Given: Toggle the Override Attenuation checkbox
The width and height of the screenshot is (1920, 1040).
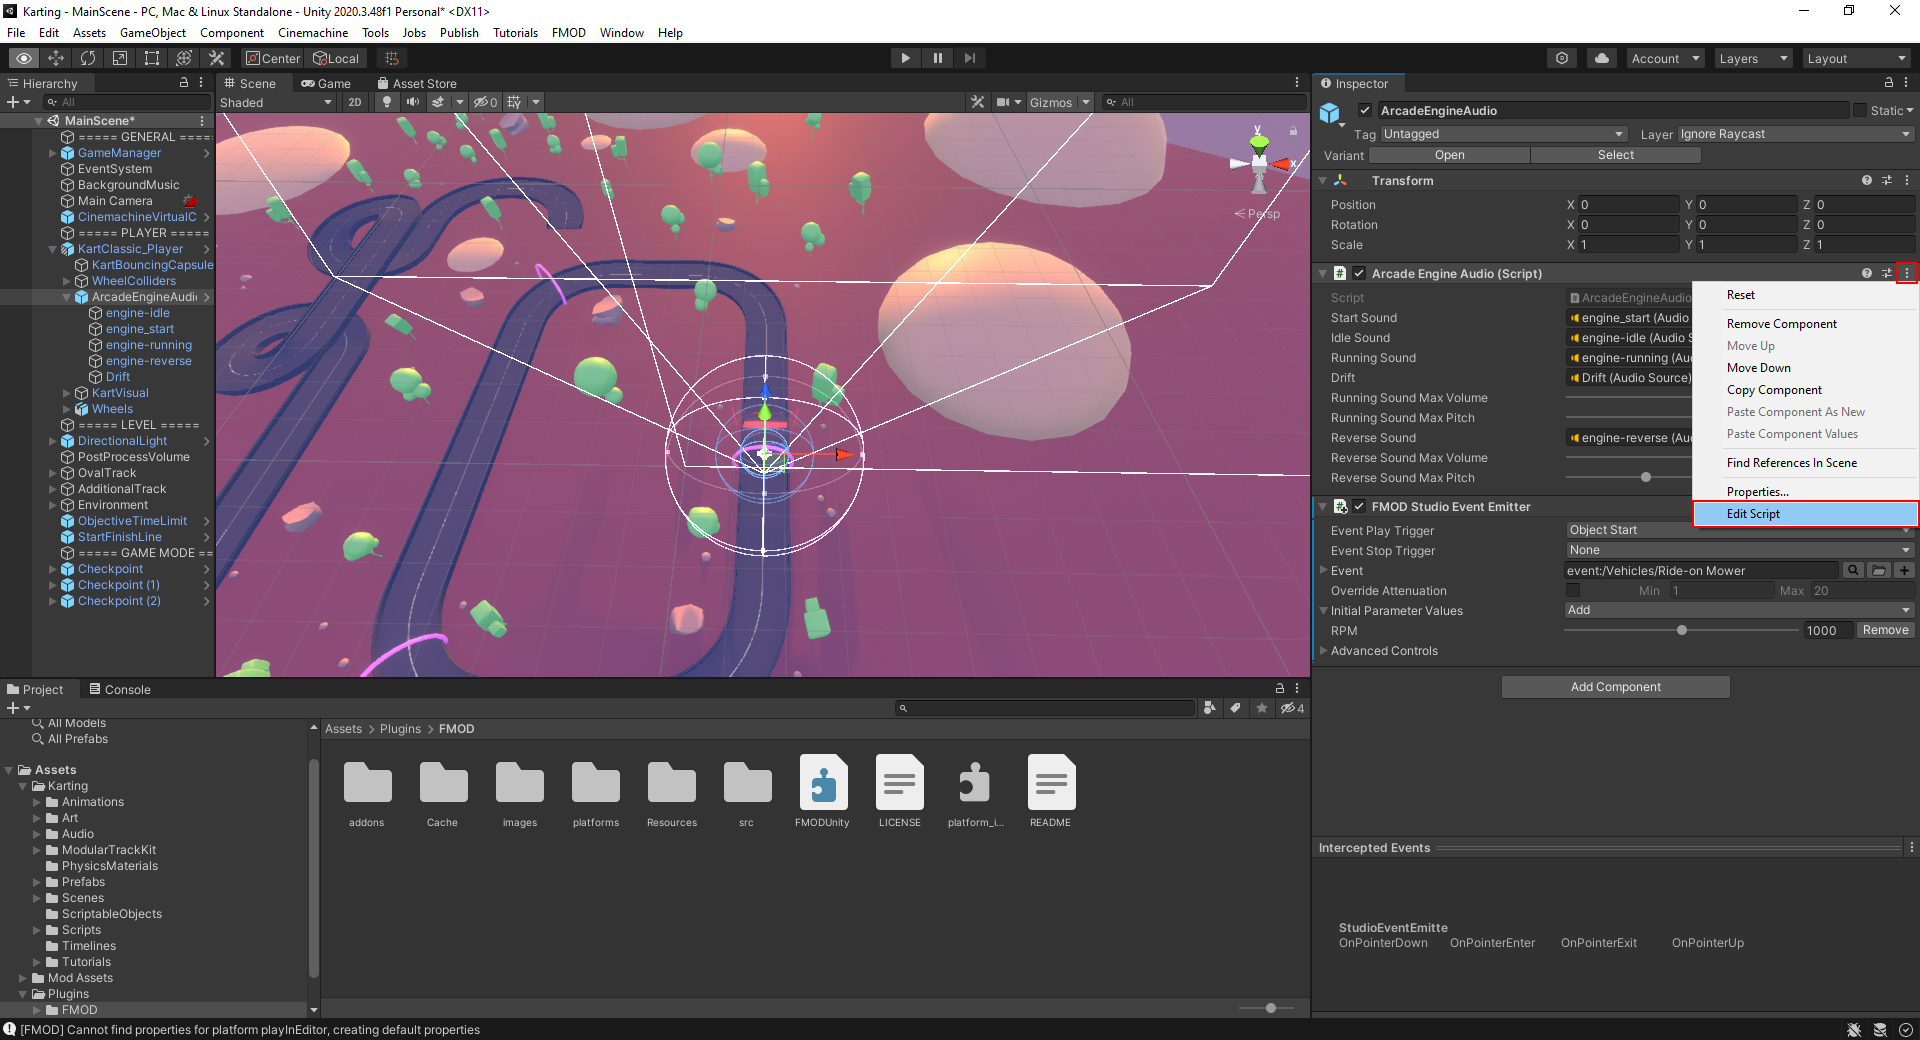Looking at the screenshot, I should [1573, 590].
